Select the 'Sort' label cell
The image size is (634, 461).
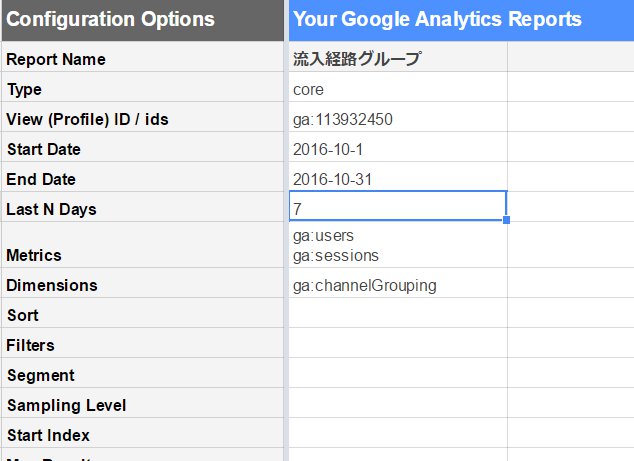143,313
